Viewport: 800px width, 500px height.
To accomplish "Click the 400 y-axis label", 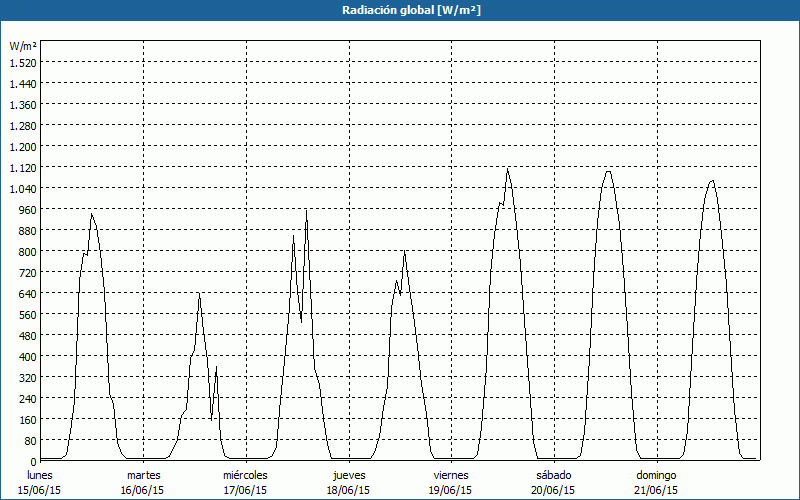I will tap(28, 357).
